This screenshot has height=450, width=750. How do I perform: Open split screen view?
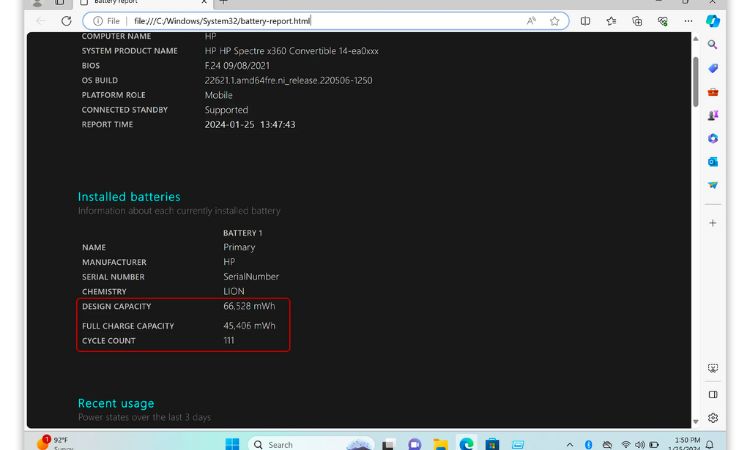tap(585, 21)
